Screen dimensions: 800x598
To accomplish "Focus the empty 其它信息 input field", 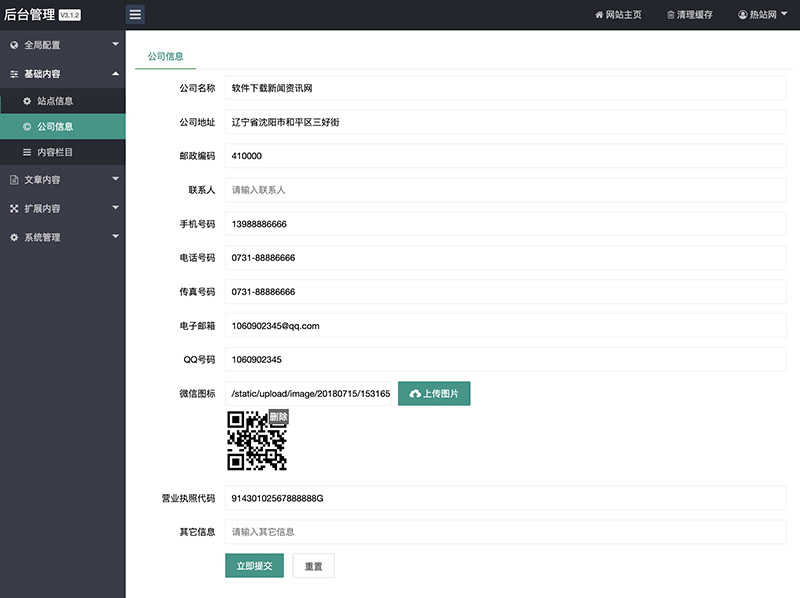I will click(505, 532).
